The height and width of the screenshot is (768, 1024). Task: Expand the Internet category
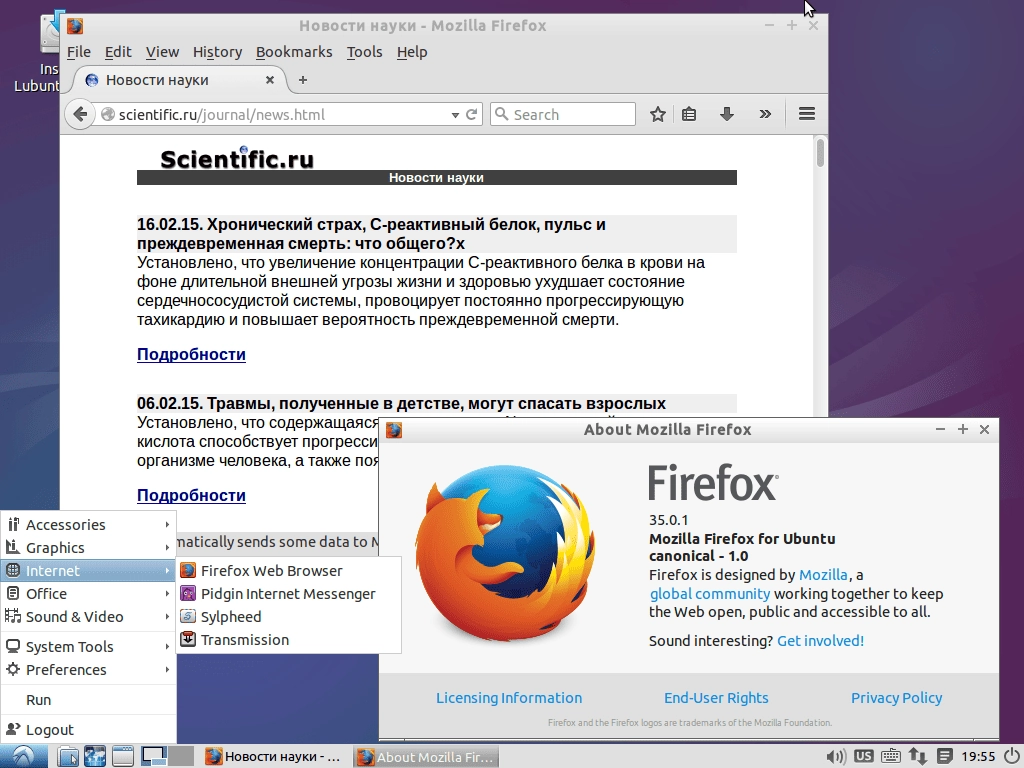pos(89,570)
